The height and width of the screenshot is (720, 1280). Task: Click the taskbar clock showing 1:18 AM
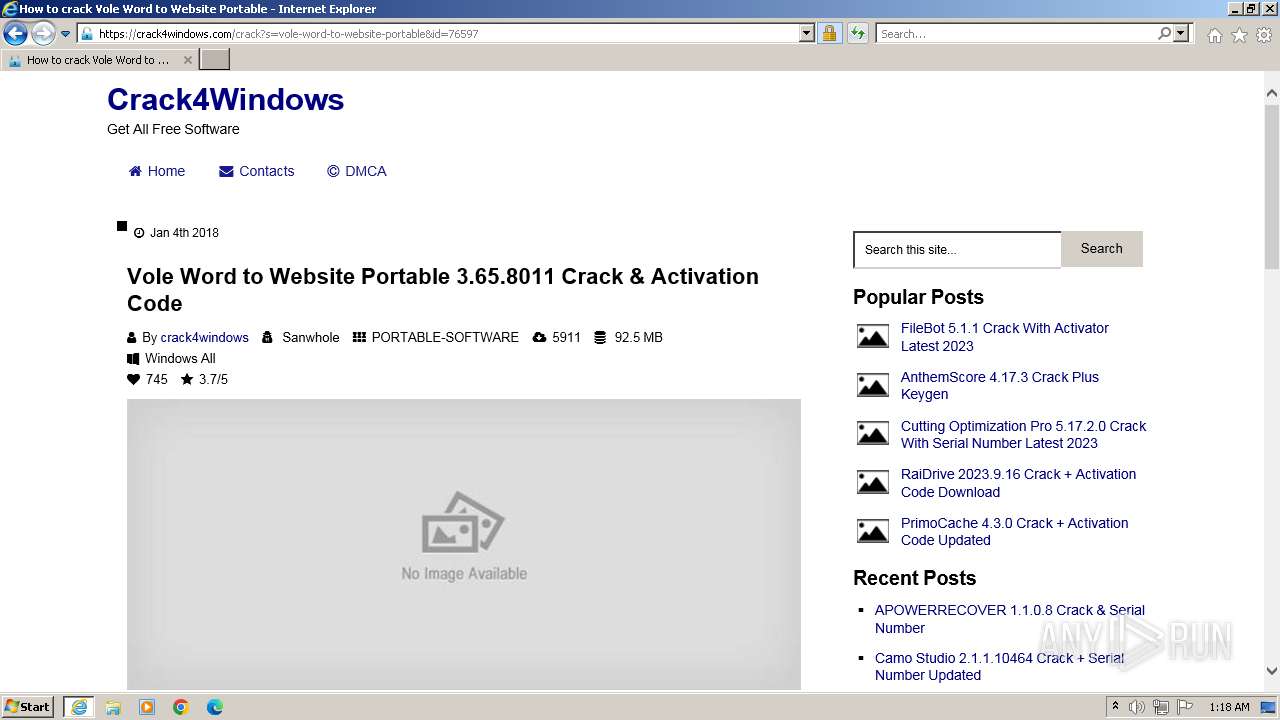click(x=1229, y=707)
